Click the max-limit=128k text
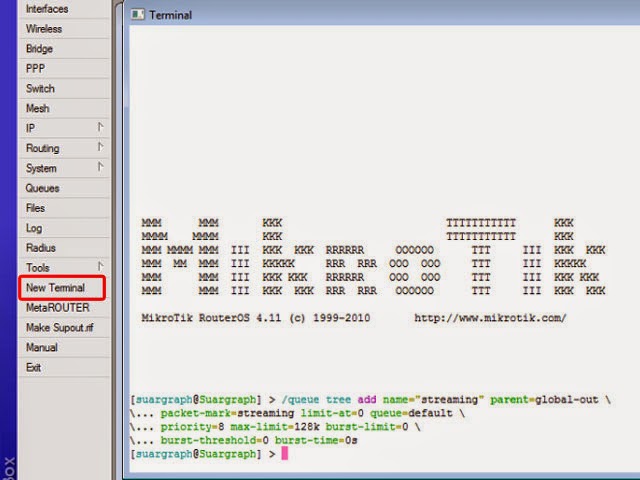The height and width of the screenshot is (480, 640). 275,427
